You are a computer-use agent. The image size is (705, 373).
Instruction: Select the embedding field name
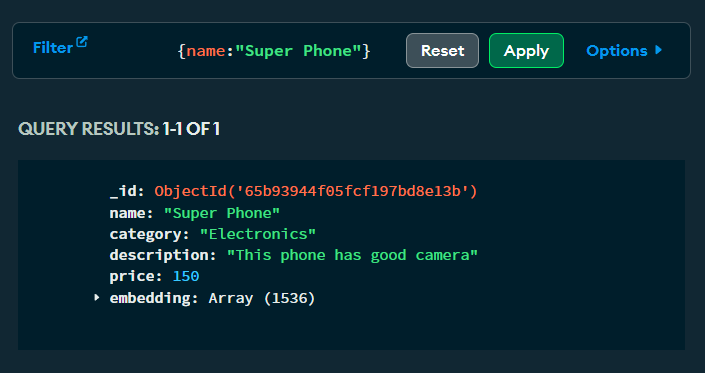pos(150,298)
